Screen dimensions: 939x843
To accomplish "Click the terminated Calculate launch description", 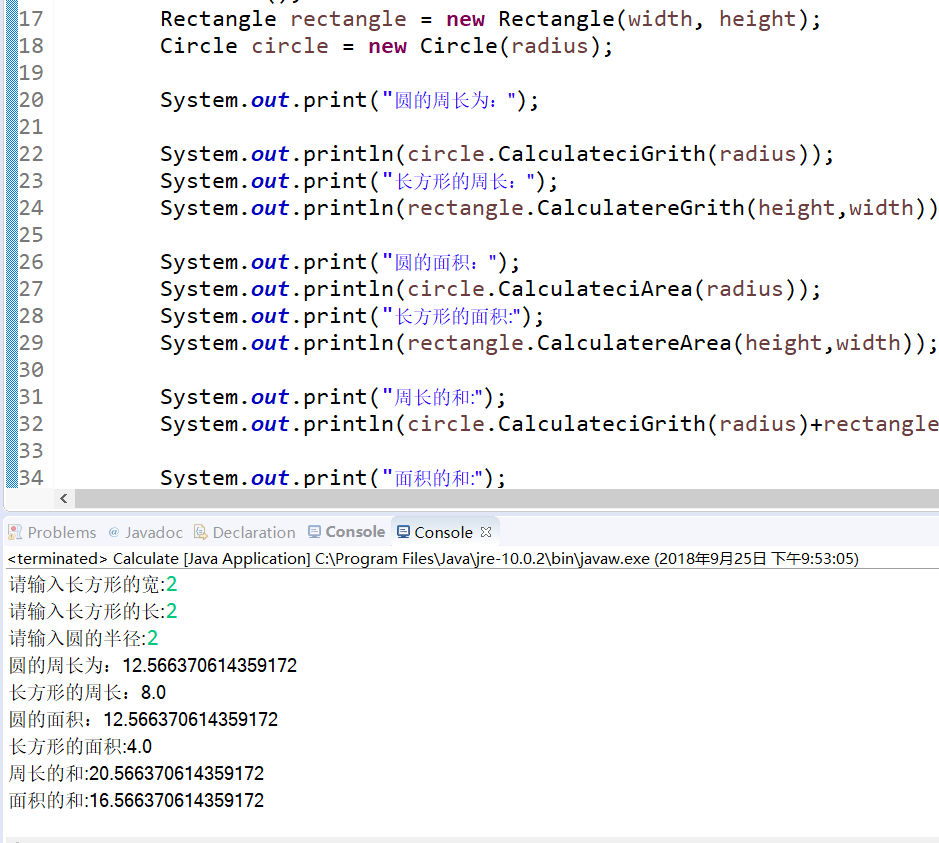I will [433, 559].
